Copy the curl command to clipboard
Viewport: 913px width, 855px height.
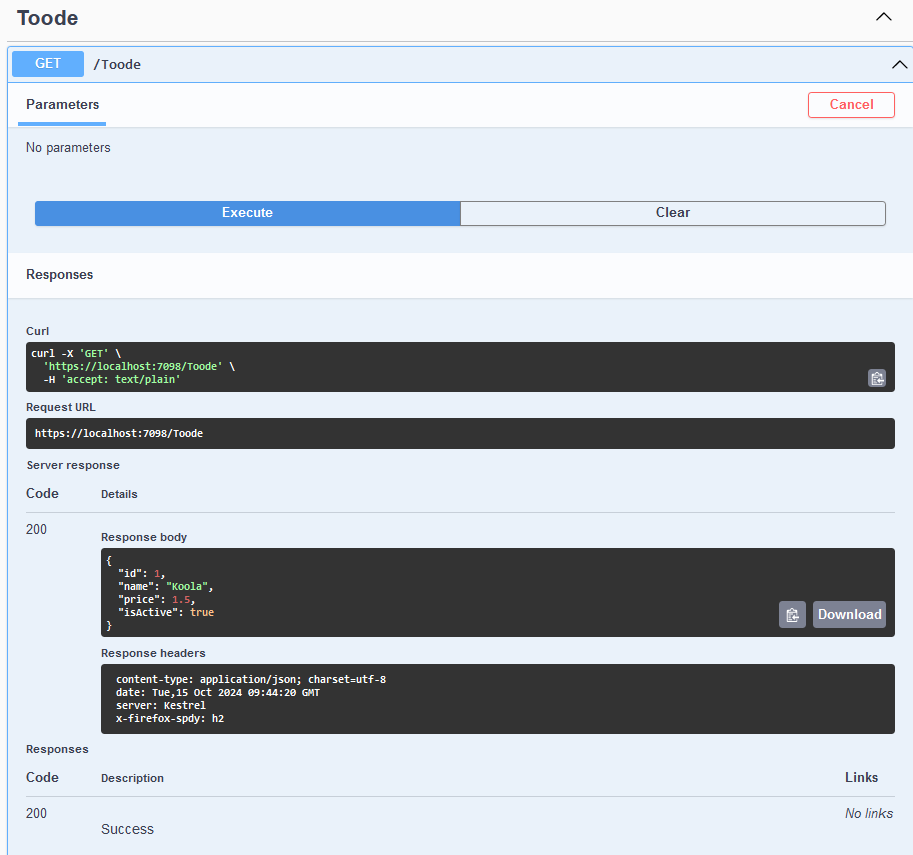coord(877,378)
